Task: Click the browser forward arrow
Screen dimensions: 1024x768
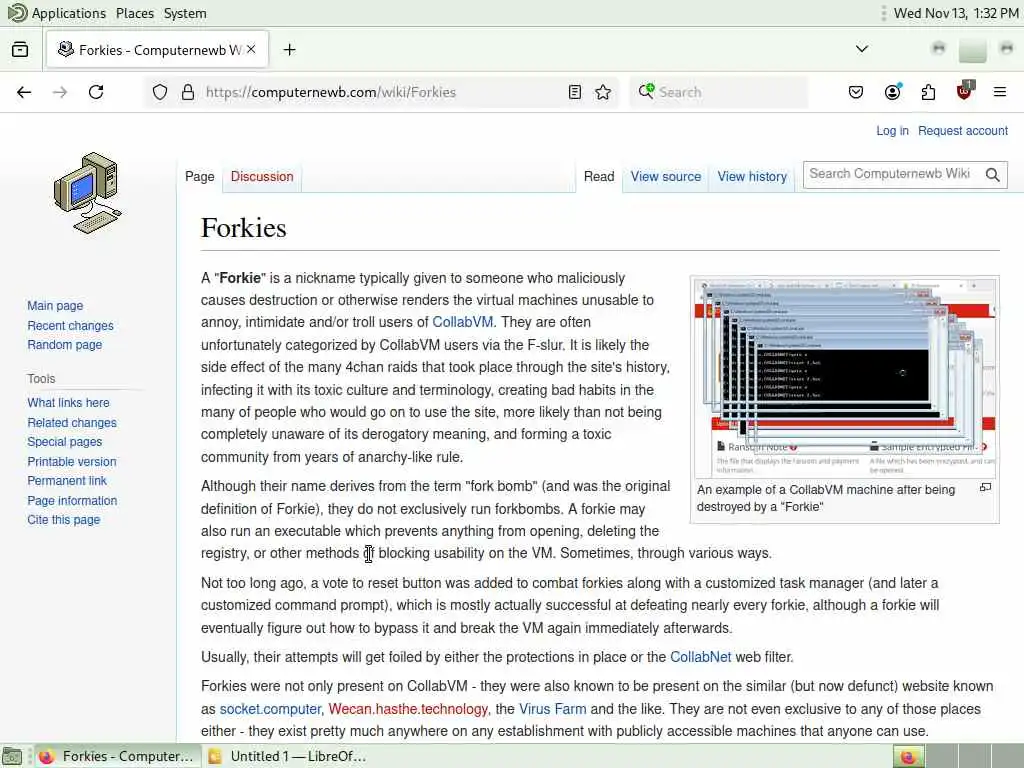Action: [60, 92]
